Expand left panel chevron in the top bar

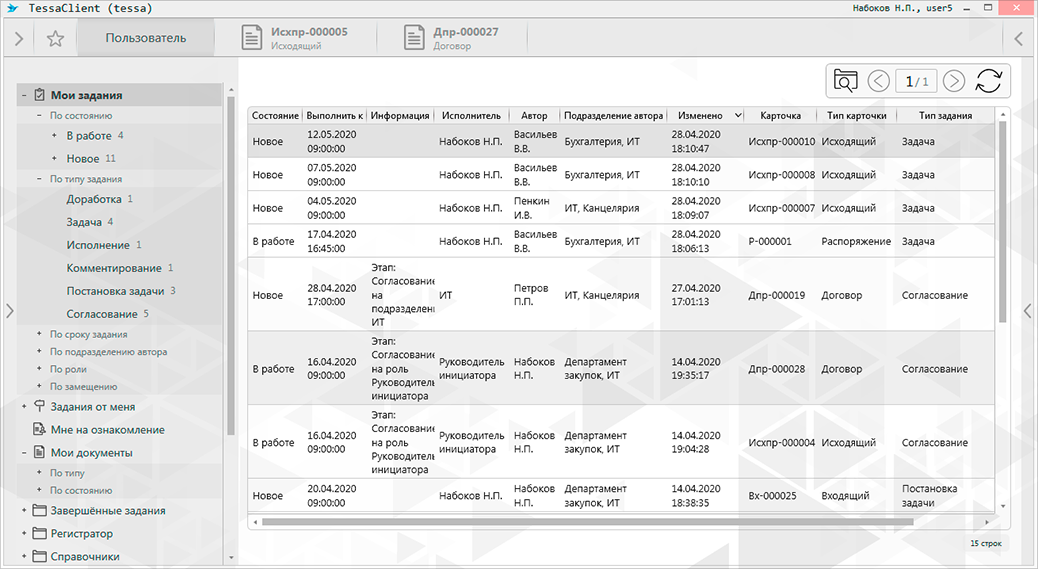click(x=19, y=39)
